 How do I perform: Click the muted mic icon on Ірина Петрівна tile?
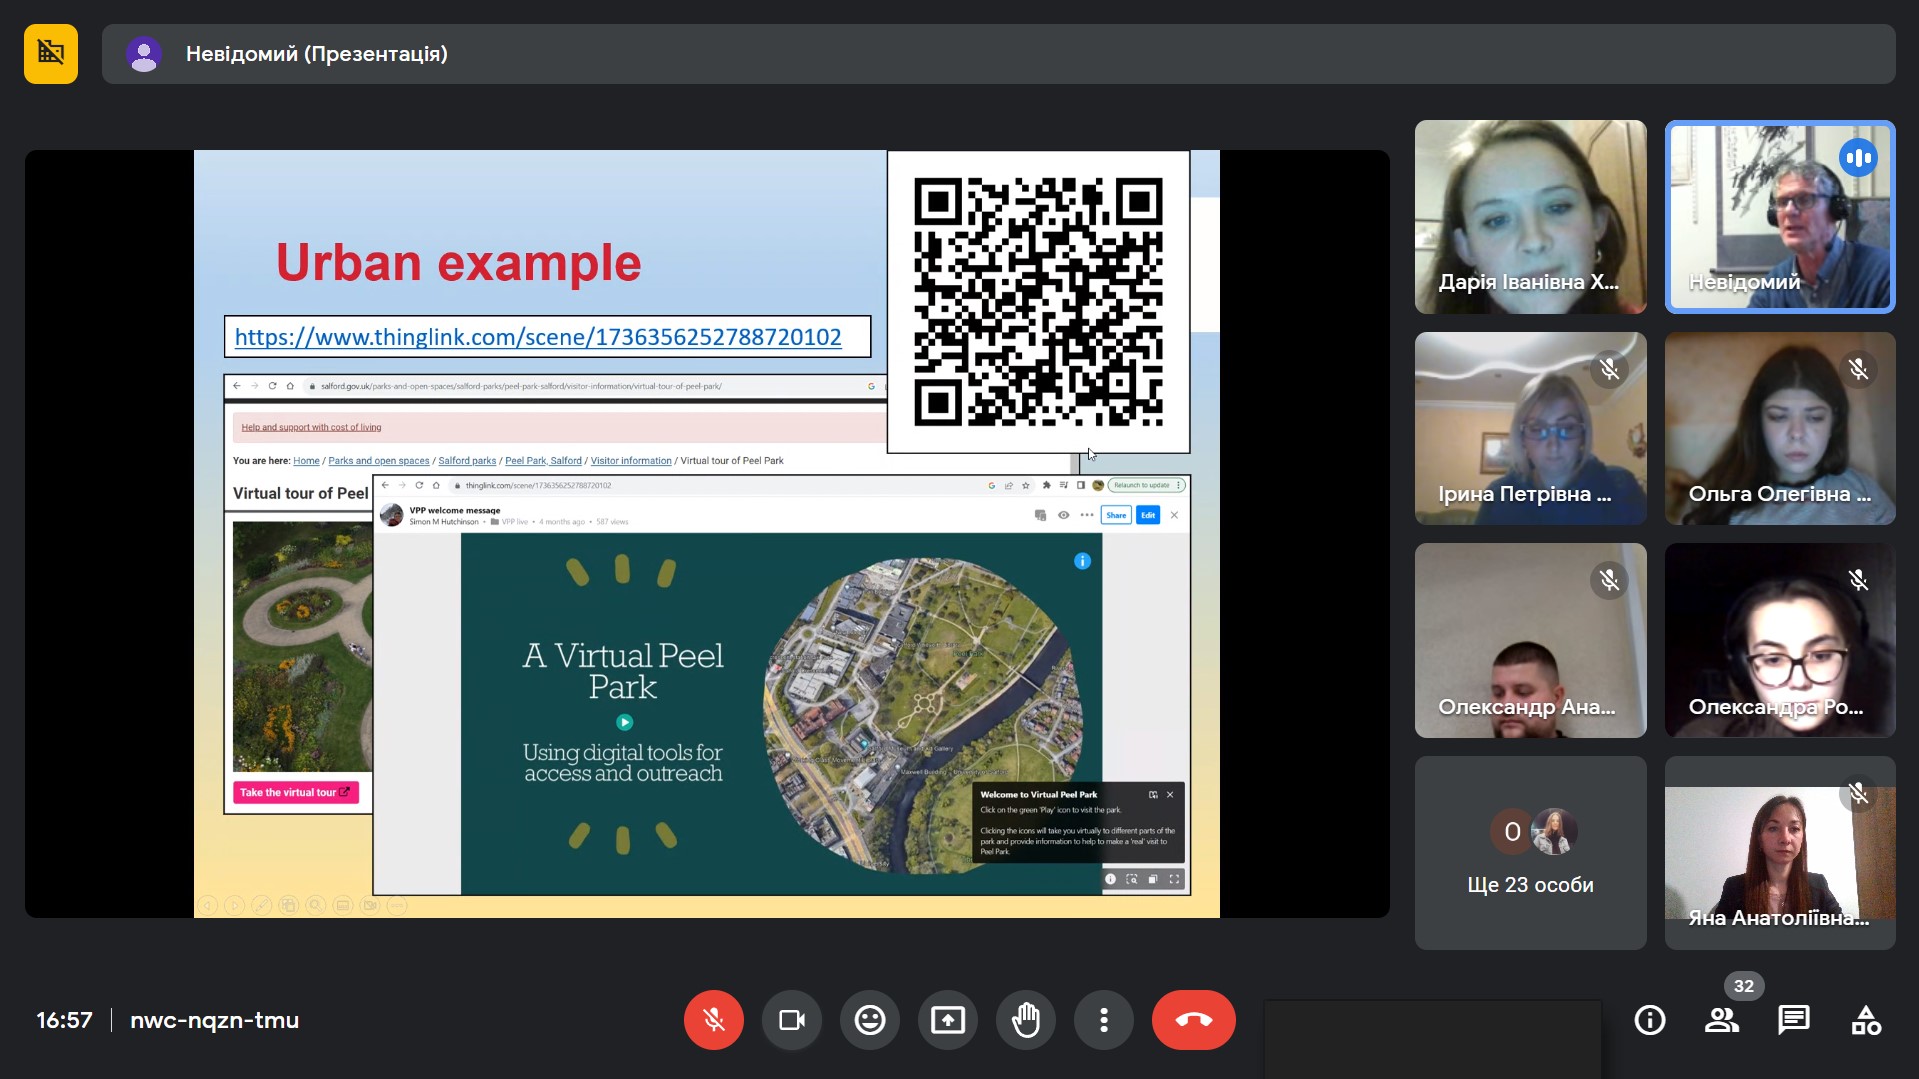[1609, 369]
